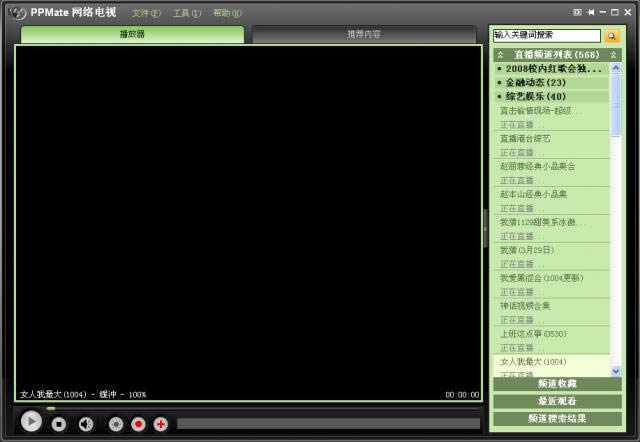Click the red plus add-channel icon
This screenshot has width=640, height=442.
point(161,424)
